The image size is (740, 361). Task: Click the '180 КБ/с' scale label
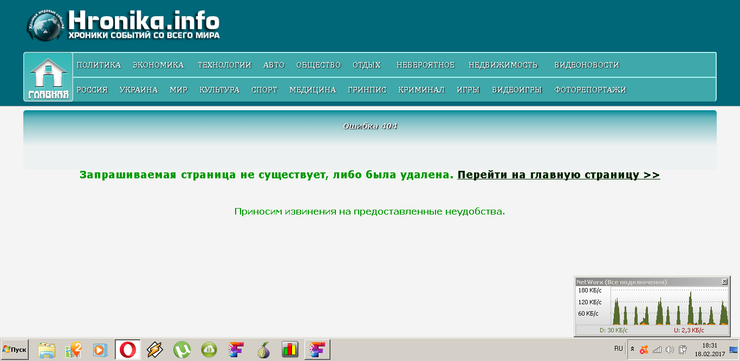(x=589, y=290)
